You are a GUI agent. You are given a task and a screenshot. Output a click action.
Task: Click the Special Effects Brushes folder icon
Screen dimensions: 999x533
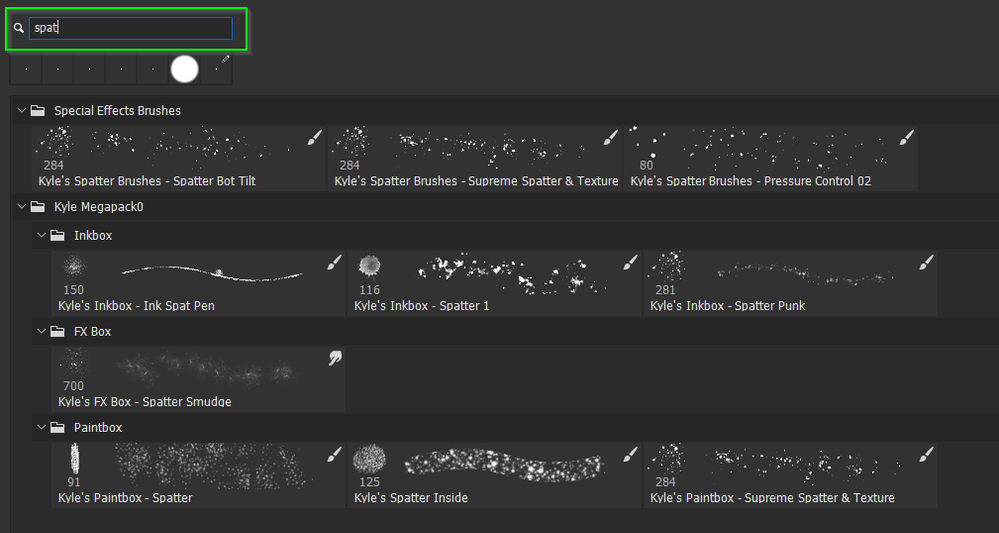pos(38,111)
